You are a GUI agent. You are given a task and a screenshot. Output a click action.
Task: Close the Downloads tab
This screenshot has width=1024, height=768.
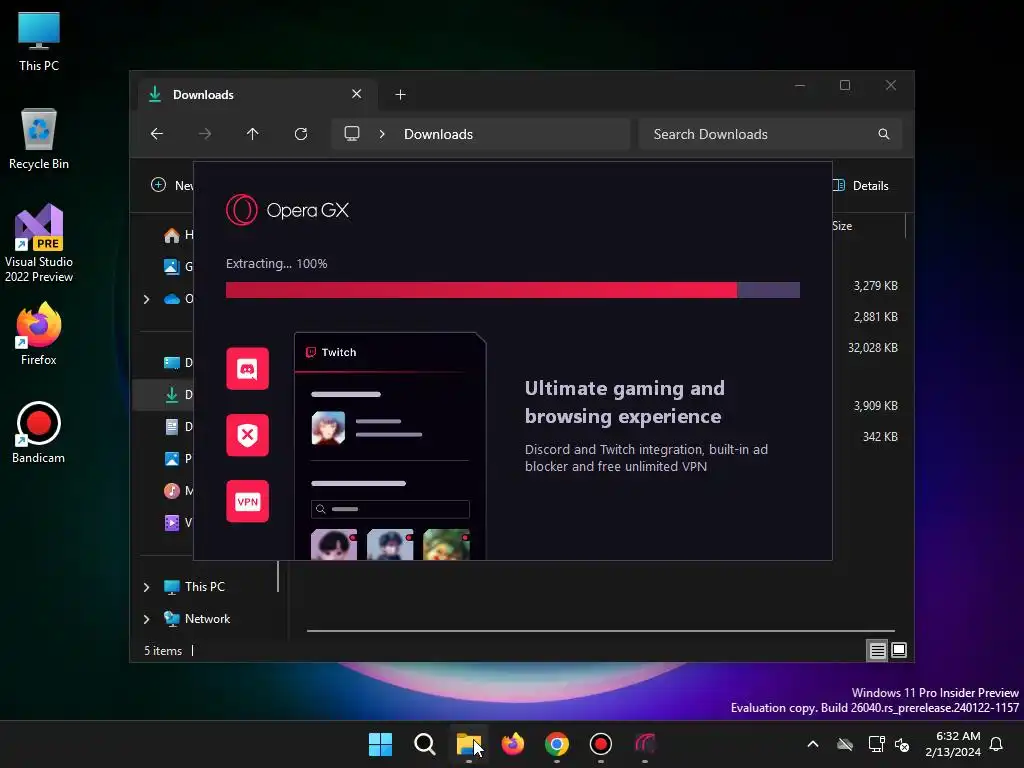pyautogui.click(x=357, y=94)
